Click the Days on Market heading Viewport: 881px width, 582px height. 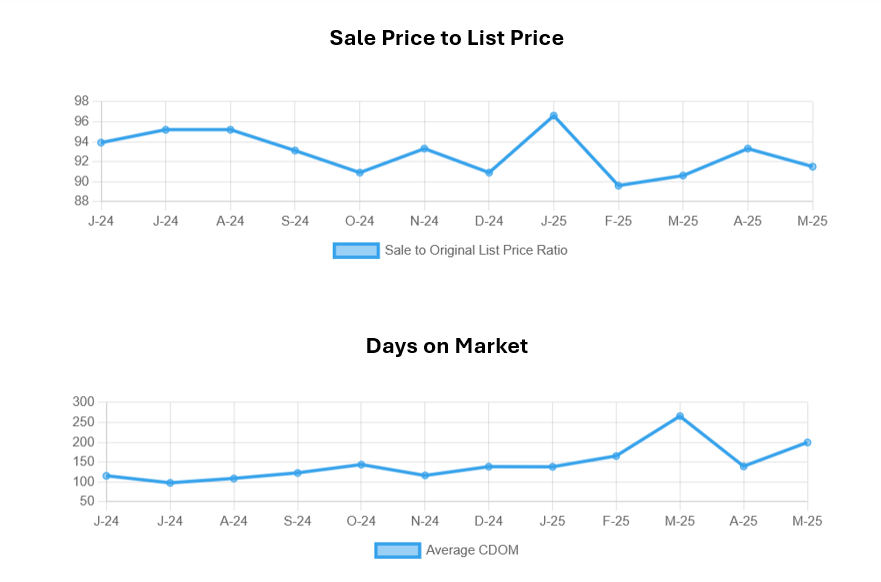tap(446, 346)
